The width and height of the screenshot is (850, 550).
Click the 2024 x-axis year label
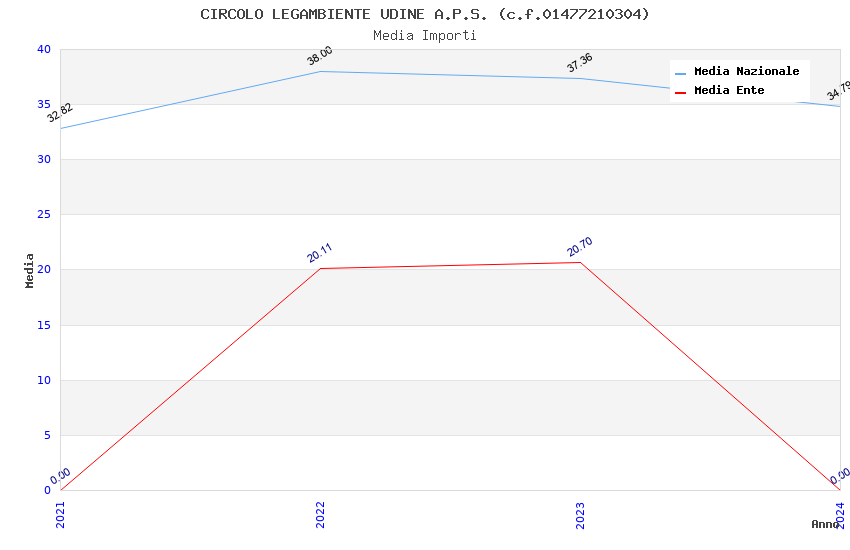pos(840,515)
